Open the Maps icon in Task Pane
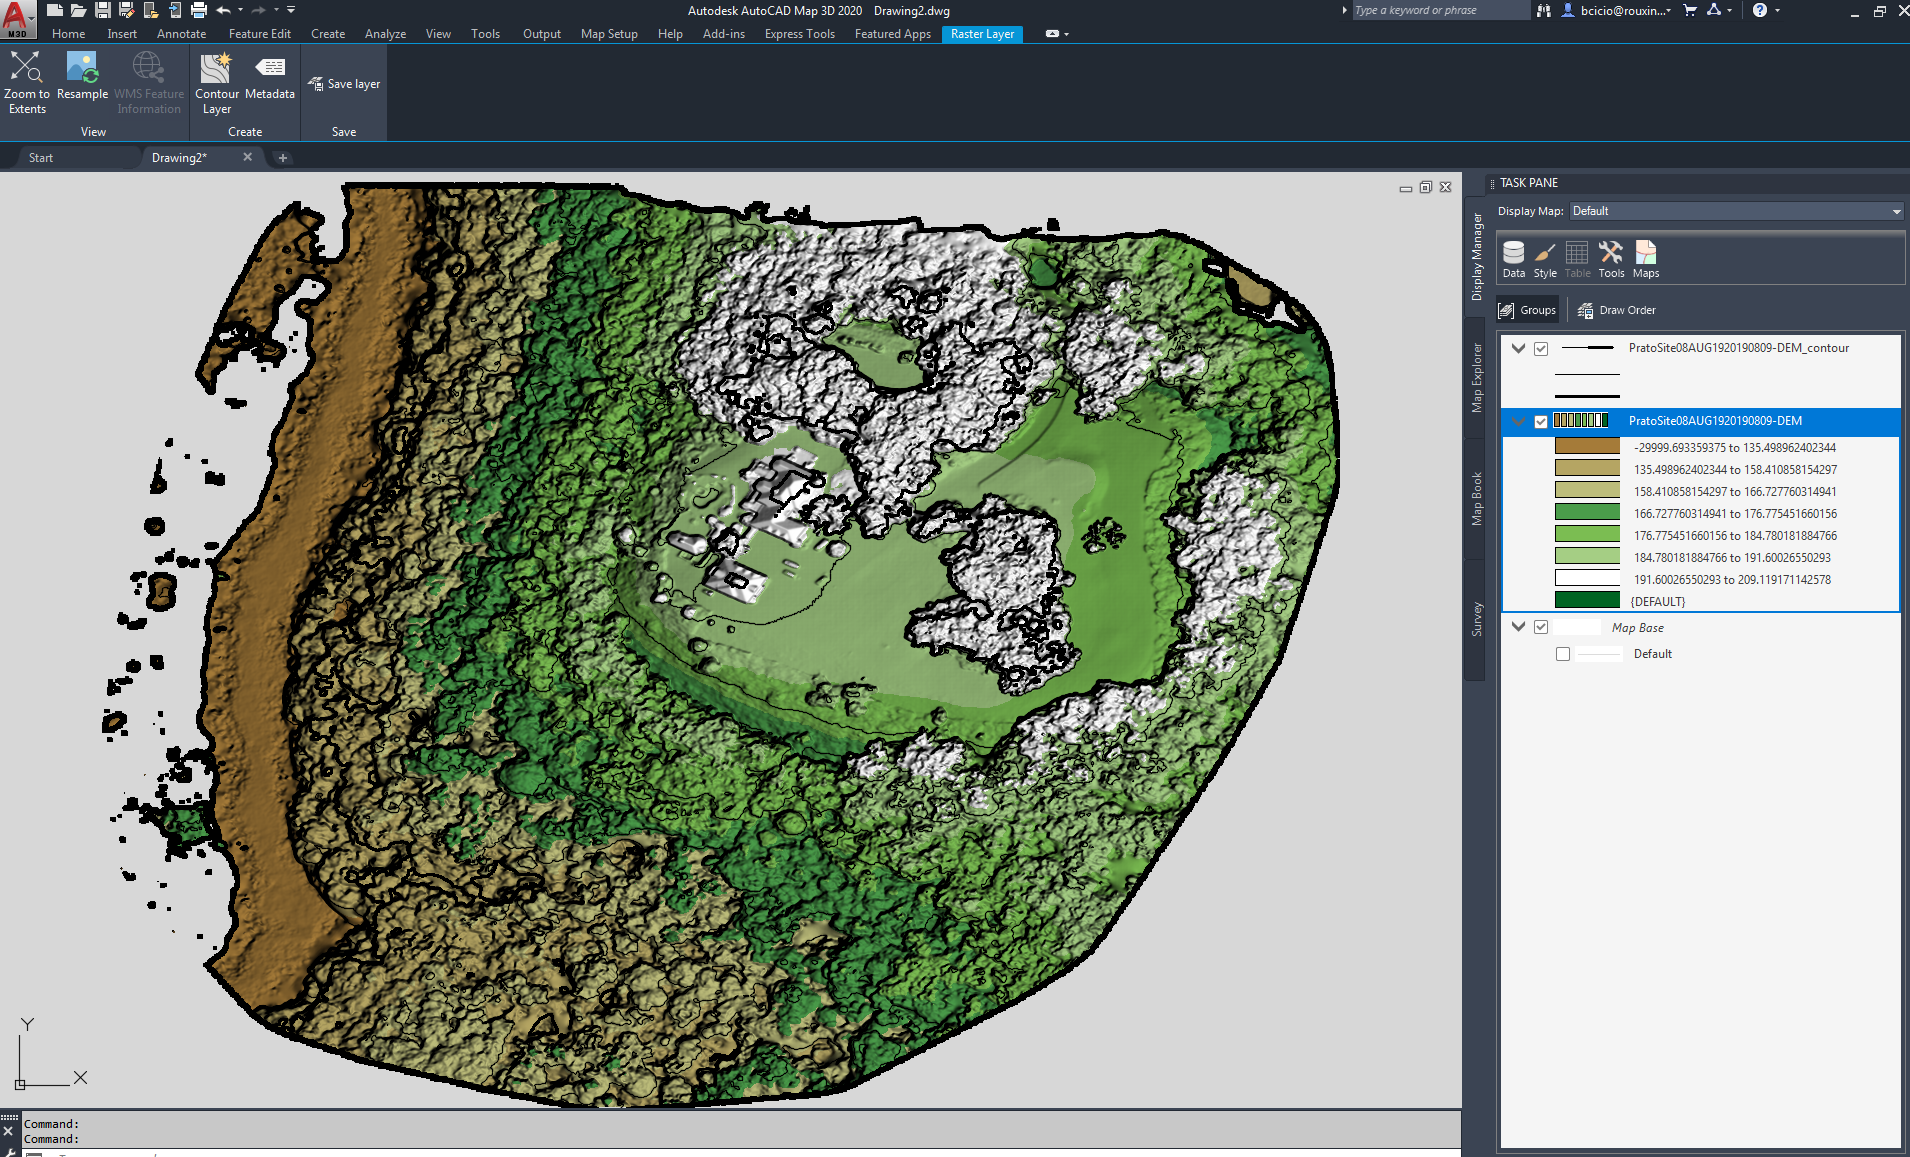 point(1644,258)
